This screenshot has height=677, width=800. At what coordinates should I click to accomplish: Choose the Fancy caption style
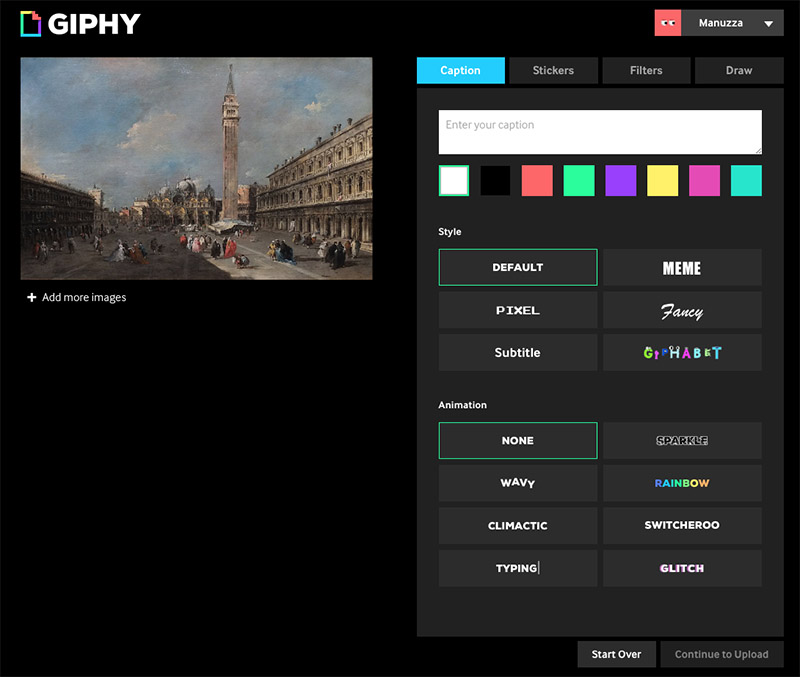click(x=682, y=310)
